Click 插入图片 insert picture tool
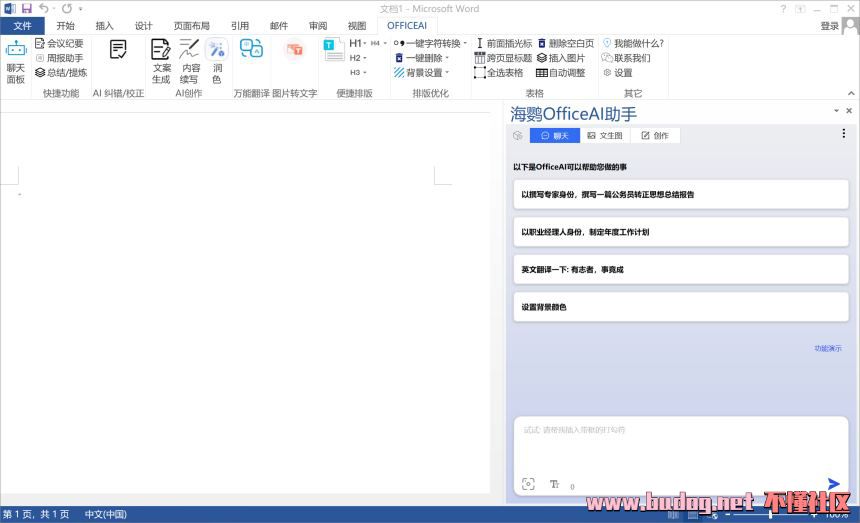The image size is (860, 523). click(x=561, y=58)
